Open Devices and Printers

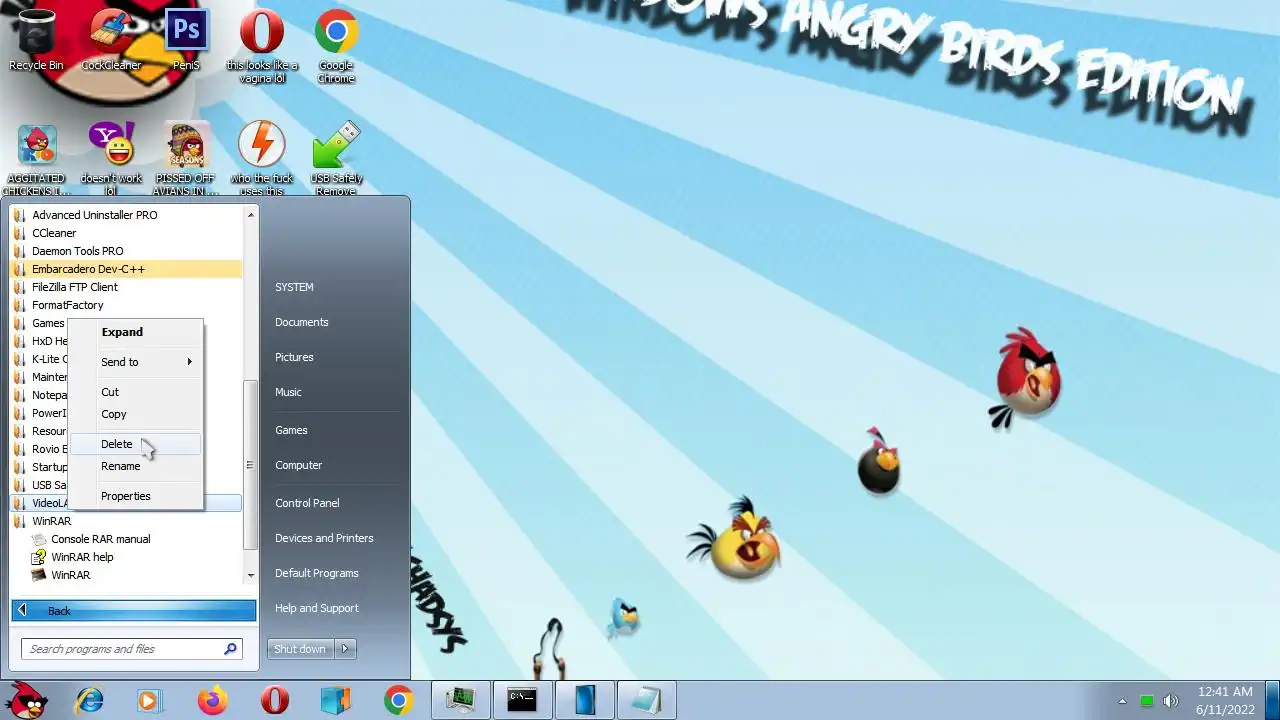point(324,538)
